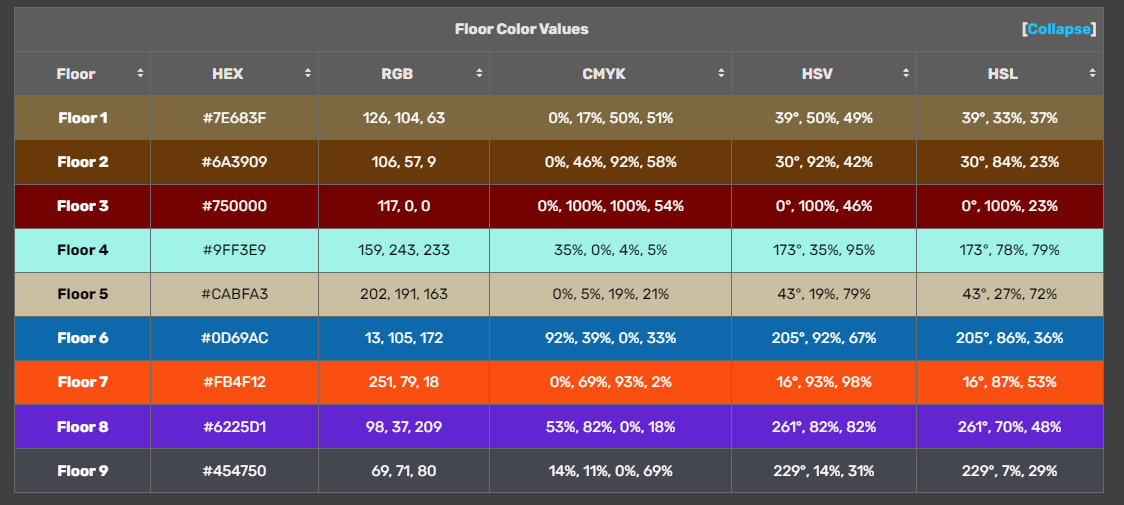
Task: Select HSL value 205°, 86%, 36%
Action: 1009,338
